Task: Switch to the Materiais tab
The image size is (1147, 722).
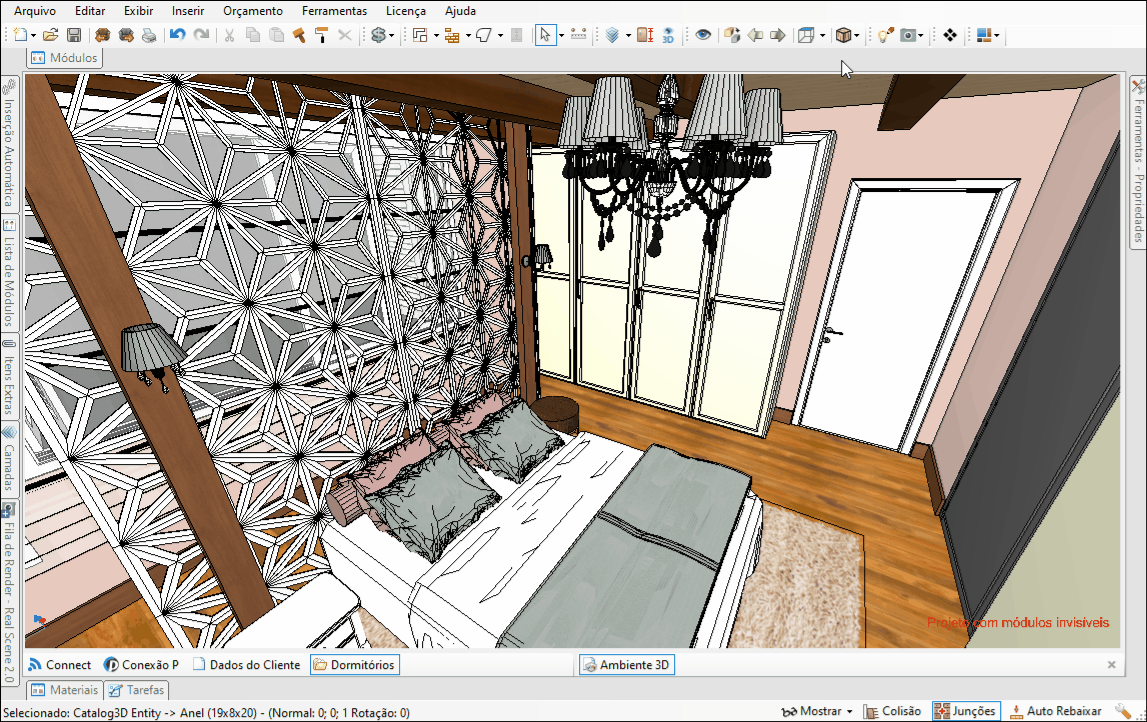Action: (x=64, y=690)
